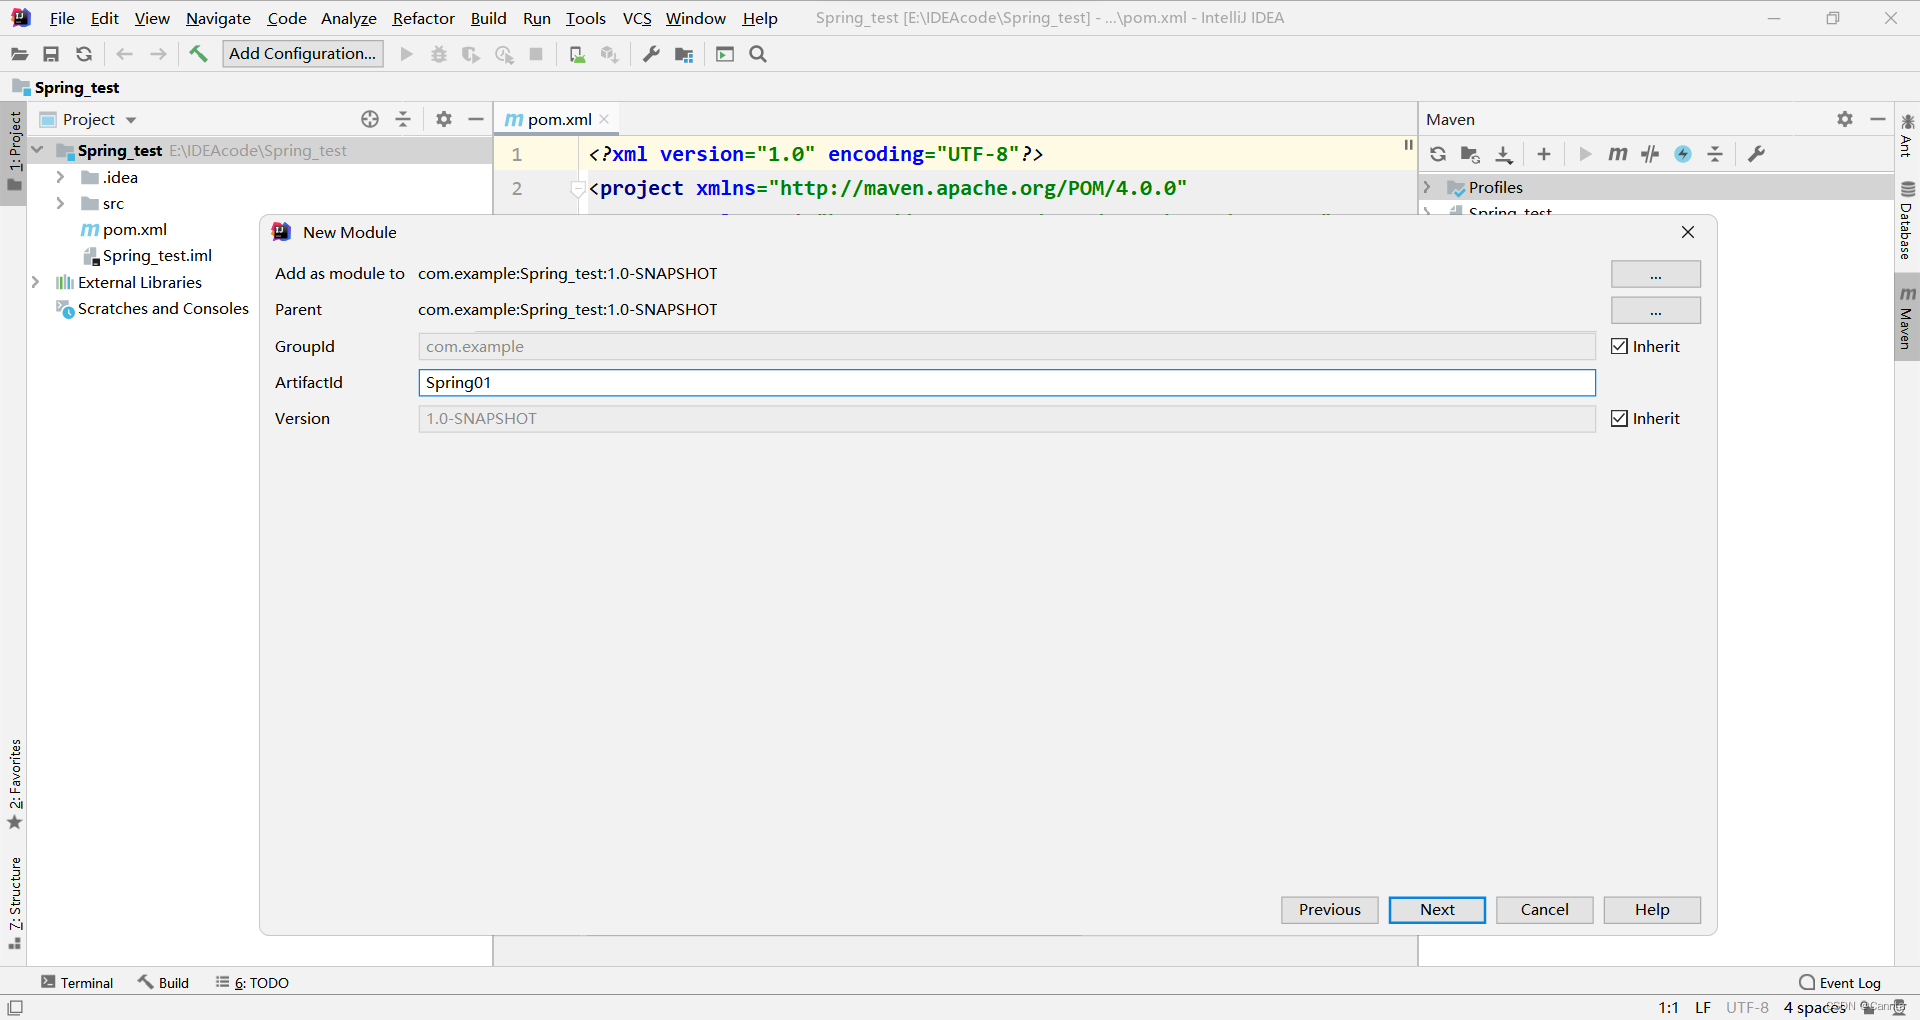Open the Refactor menu
1920x1020 pixels.
pyautogui.click(x=423, y=18)
